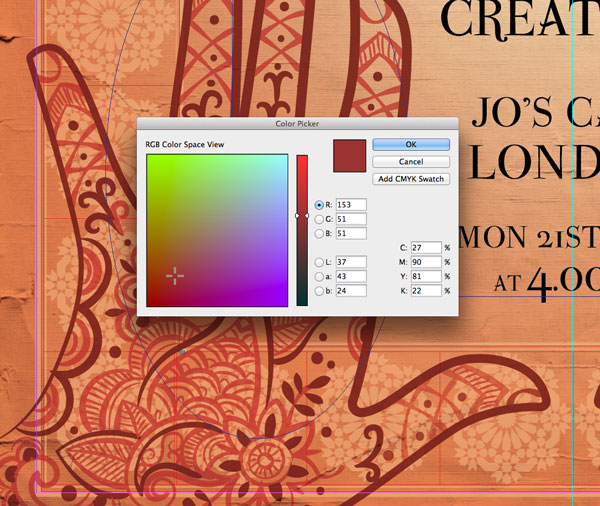Select the L radio button
600x506 pixels.
319,262
